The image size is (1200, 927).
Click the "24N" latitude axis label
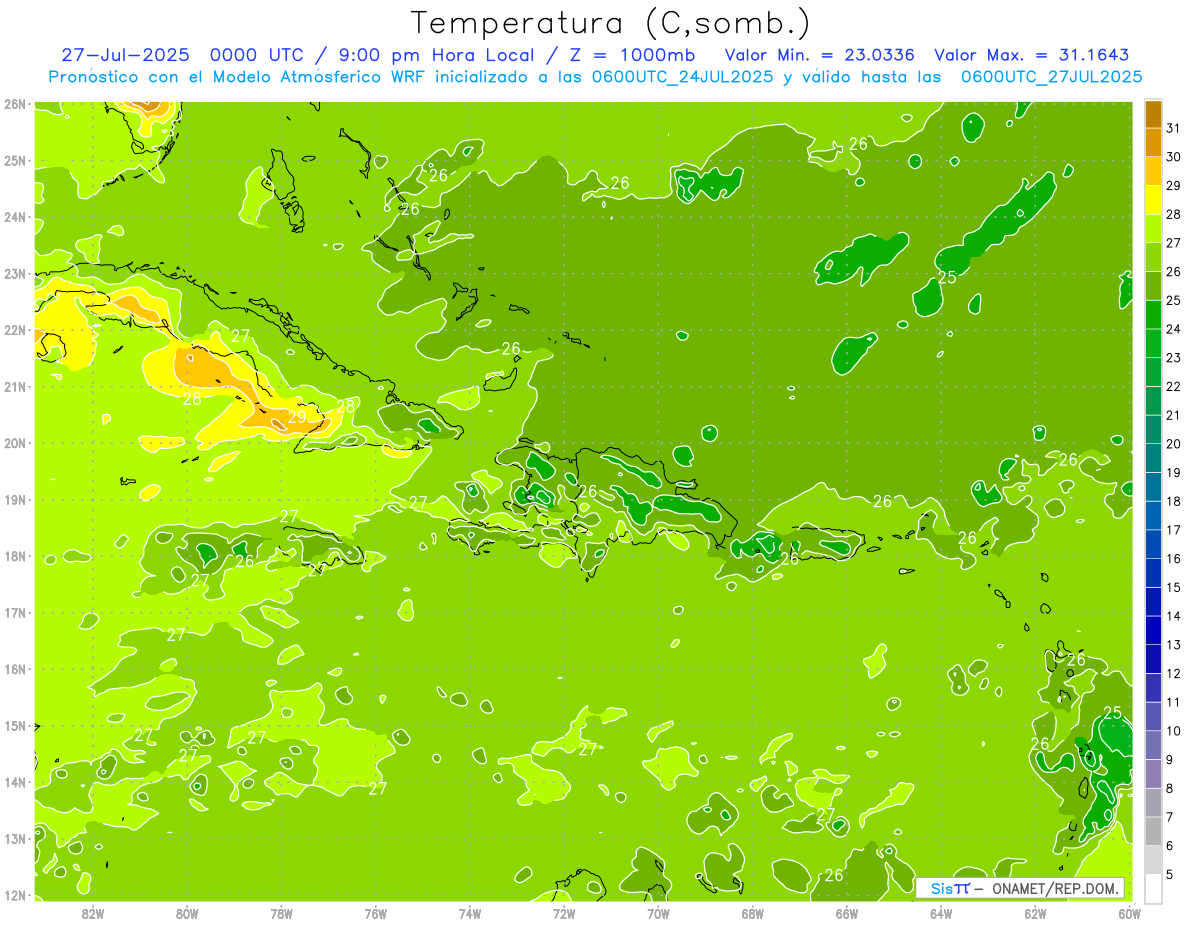[14, 217]
